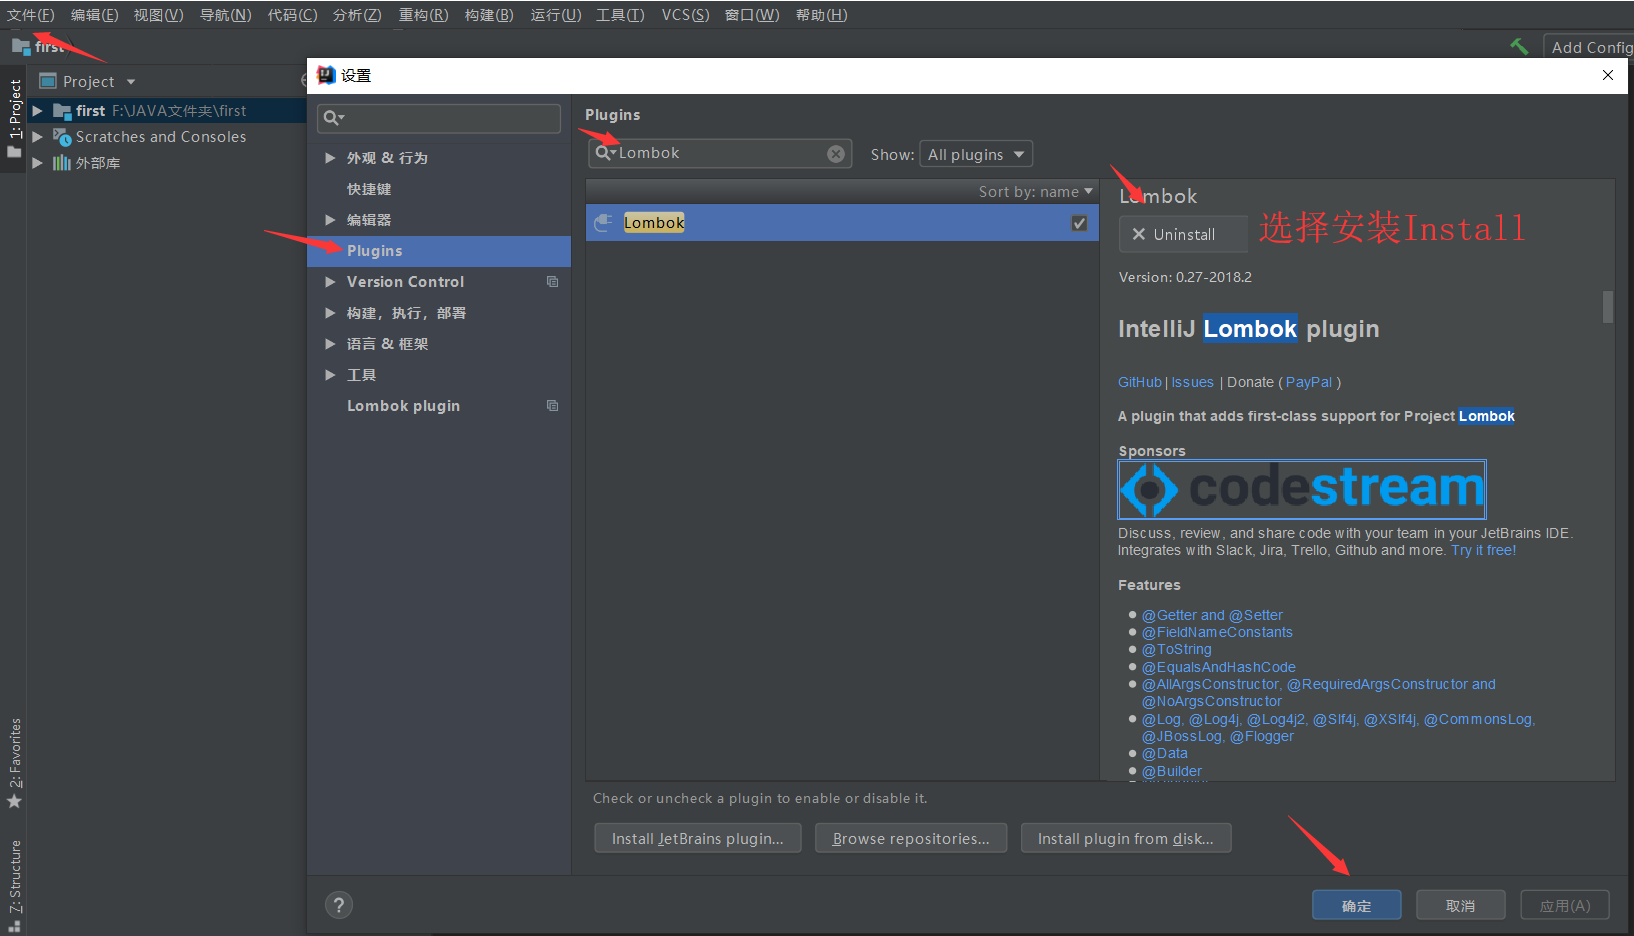Click the build hammer icon in toolbar
This screenshot has width=1634, height=936.
(x=1519, y=47)
